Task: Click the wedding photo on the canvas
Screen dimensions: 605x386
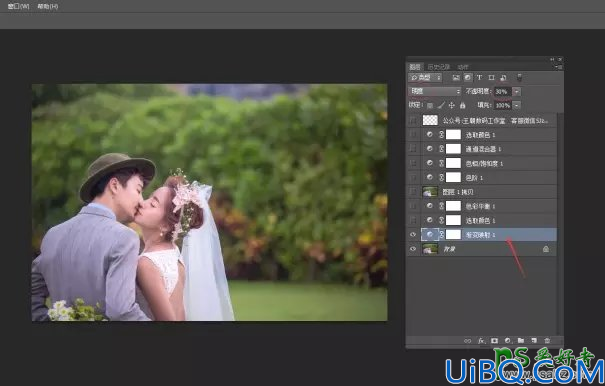Action: [210, 202]
